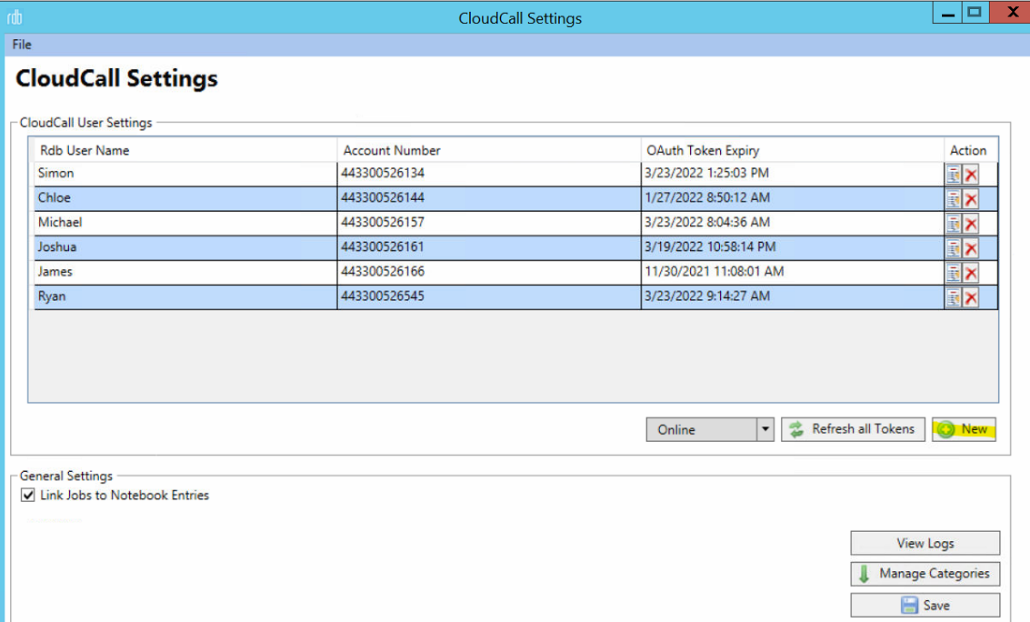
Task: Open View Logs
Action: 925,543
